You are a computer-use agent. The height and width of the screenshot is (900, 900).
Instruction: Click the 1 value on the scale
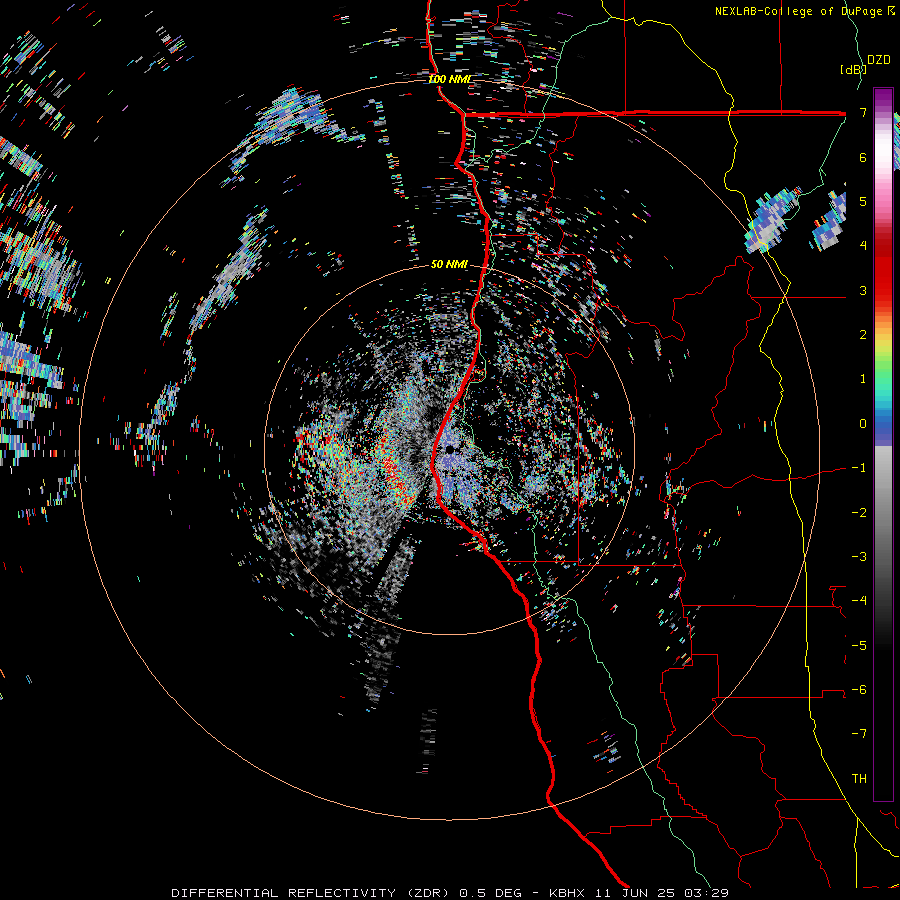click(x=863, y=379)
